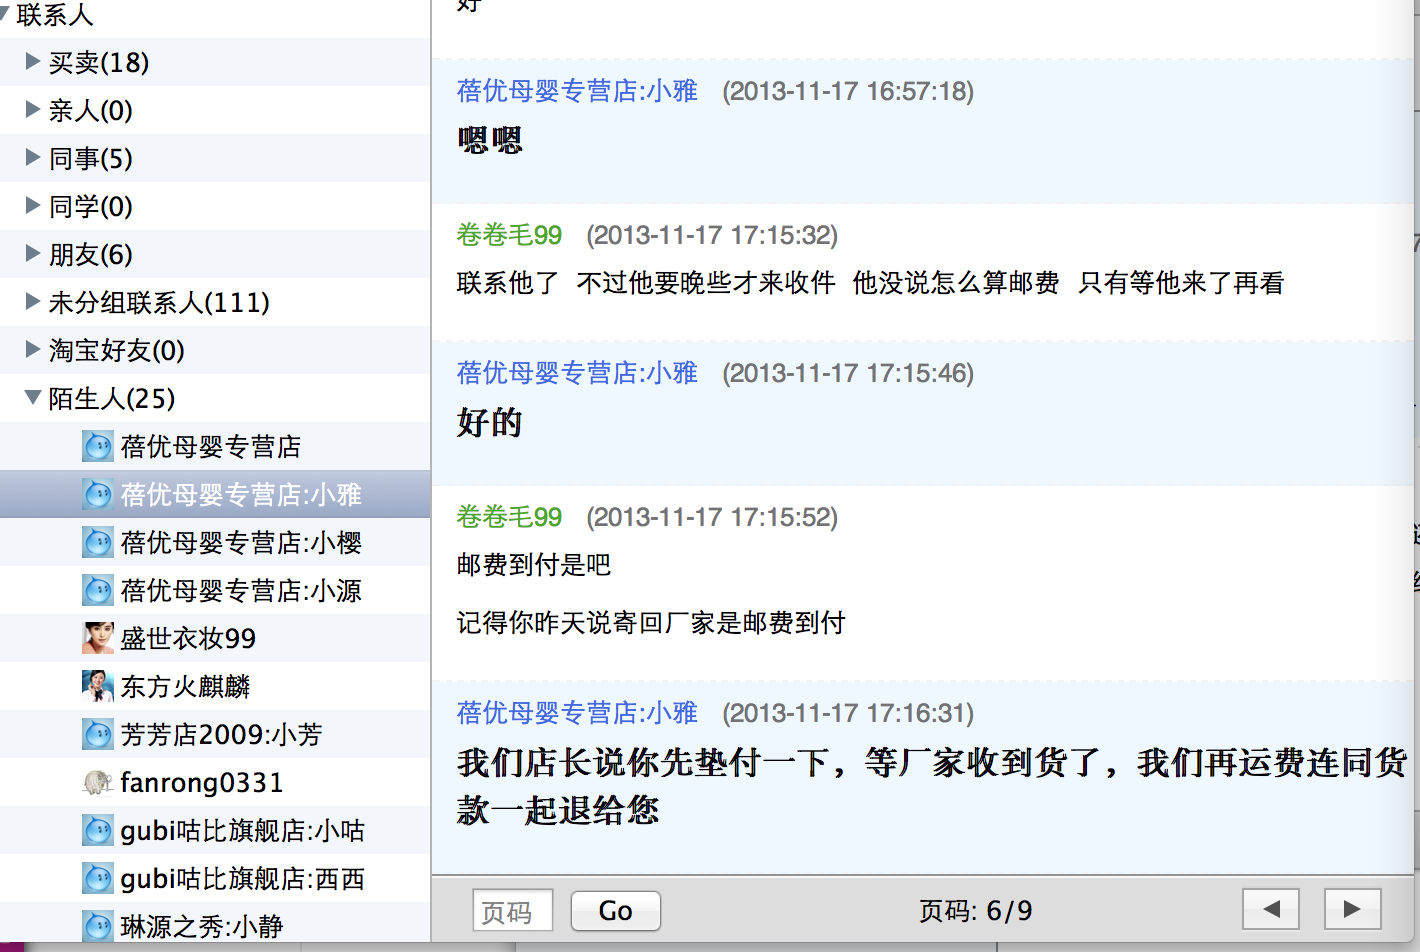The image size is (1420, 952).
Task: Click the photo avatar of 盛世衣妆99
Action: click(97, 638)
